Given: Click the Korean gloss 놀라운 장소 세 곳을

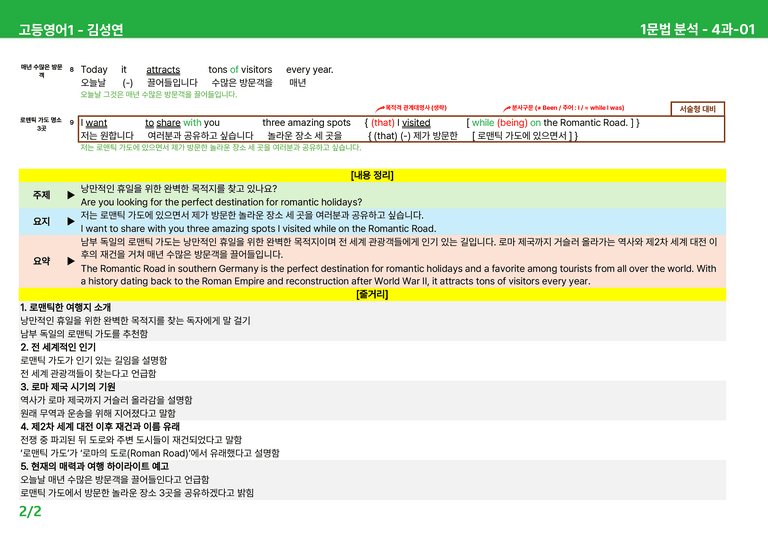Looking at the screenshot, I should [x=305, y=135].
